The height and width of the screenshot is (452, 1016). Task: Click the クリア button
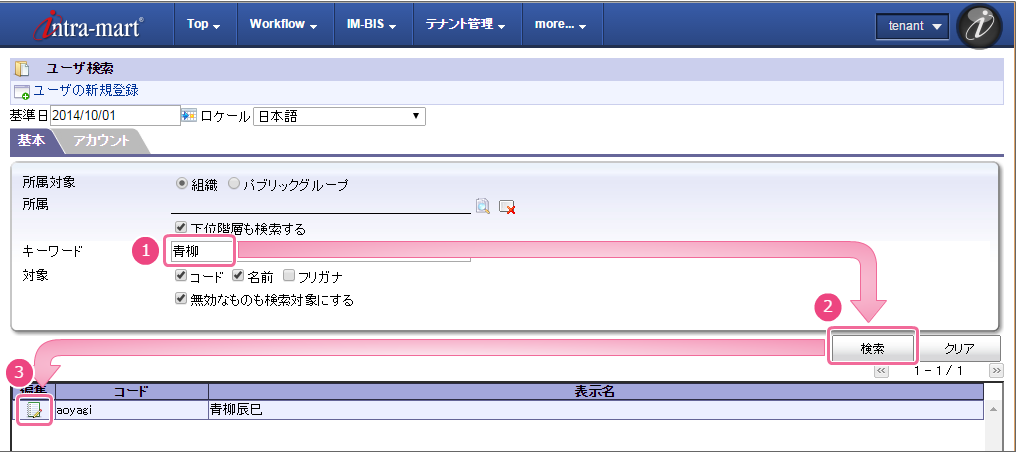click(959, 348)
